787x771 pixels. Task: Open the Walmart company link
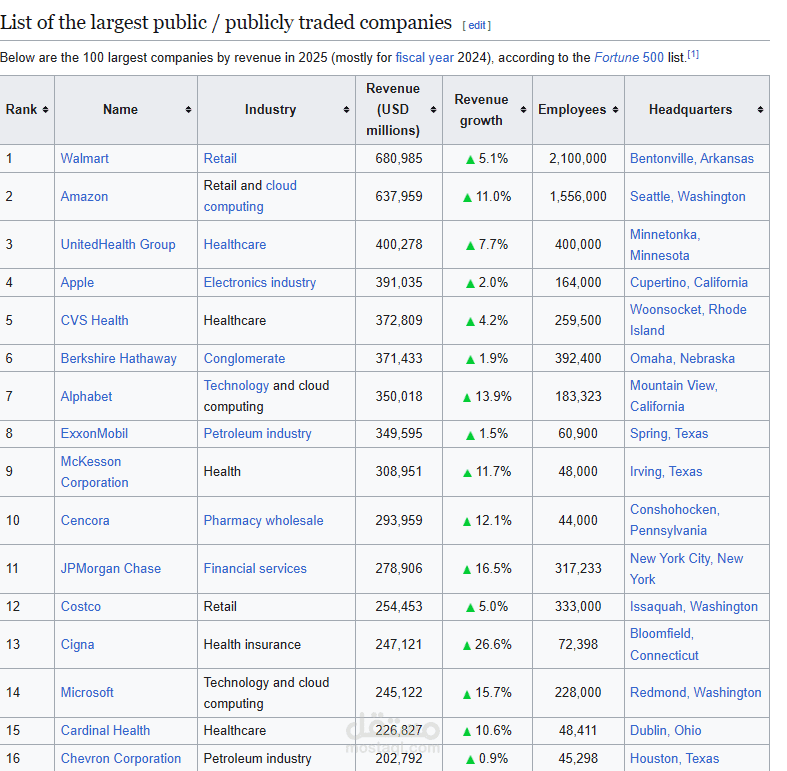[84, 159]
